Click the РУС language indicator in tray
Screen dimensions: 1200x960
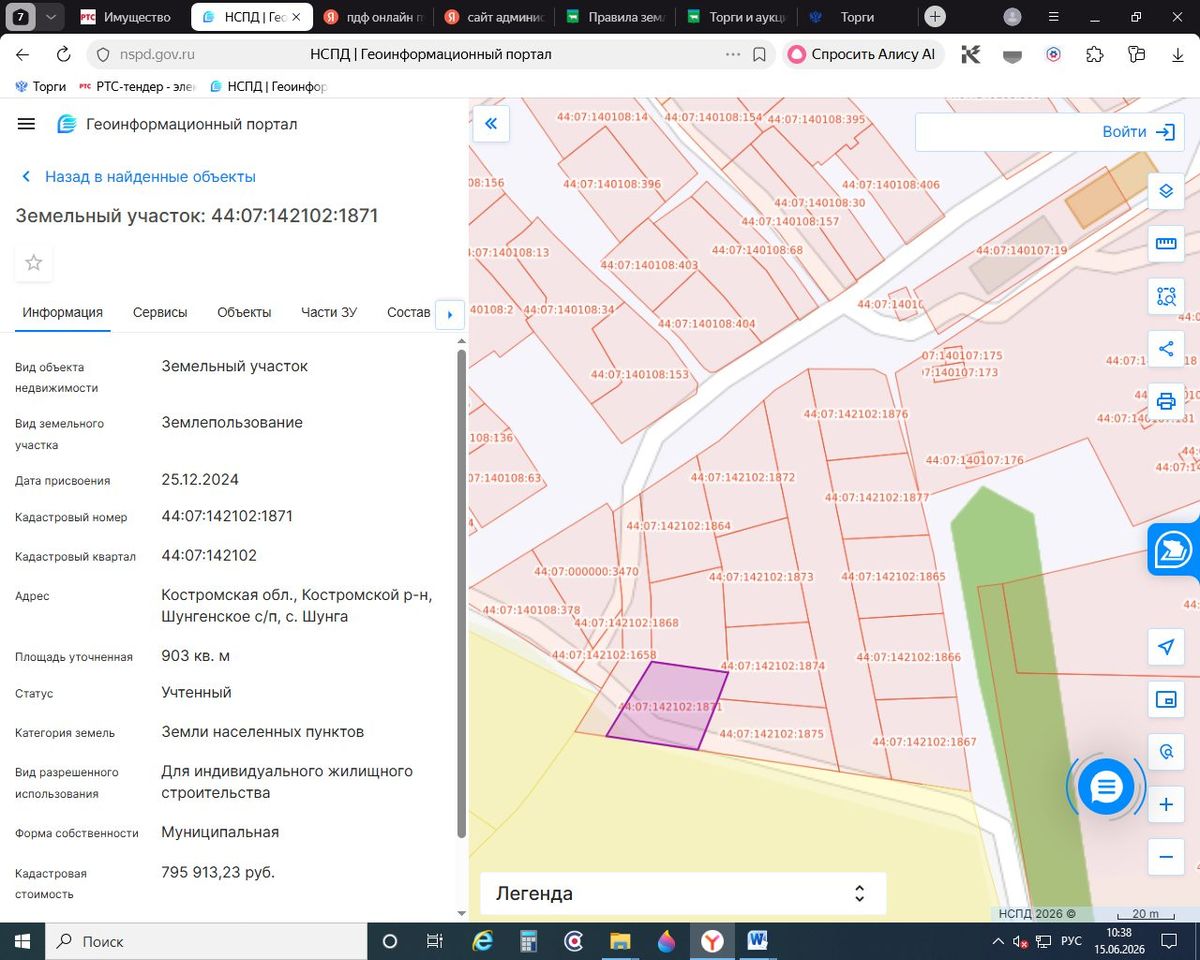pos(1071,941)
